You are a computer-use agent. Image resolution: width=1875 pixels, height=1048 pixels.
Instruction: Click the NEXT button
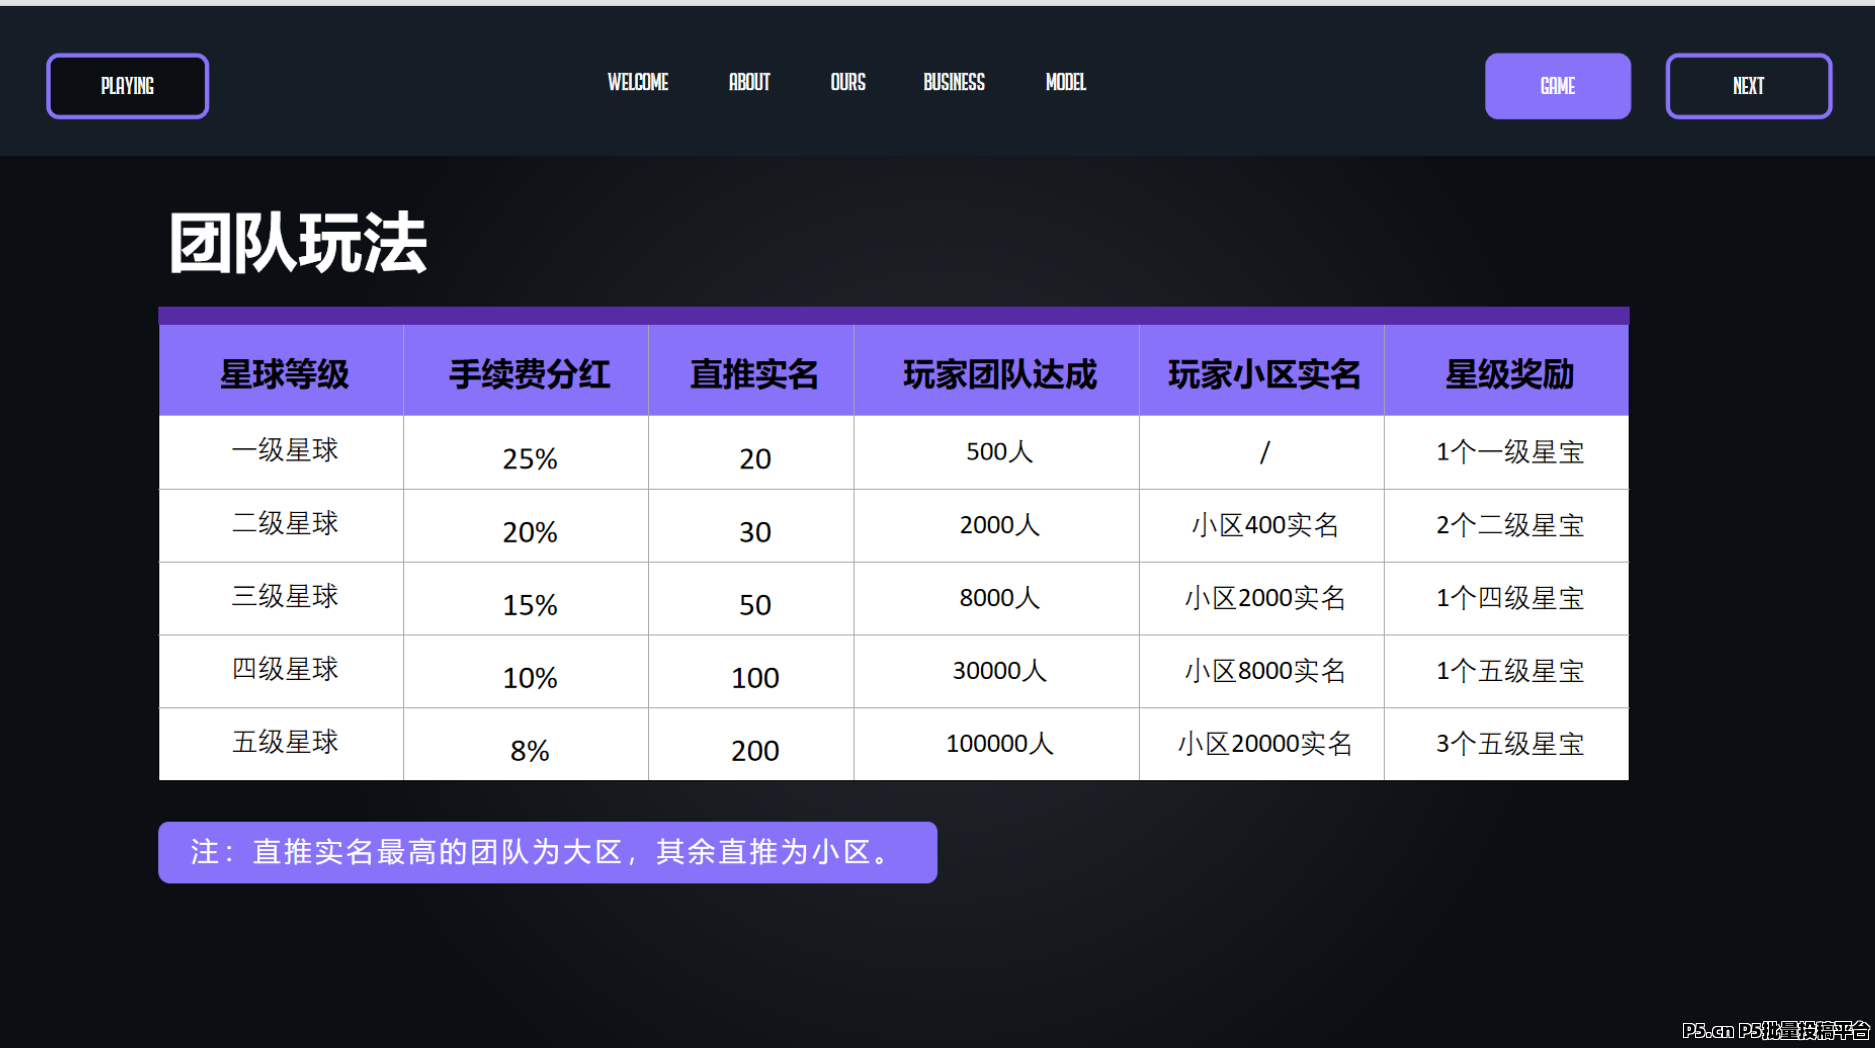pyautogui.click(x=1748, y=86)
